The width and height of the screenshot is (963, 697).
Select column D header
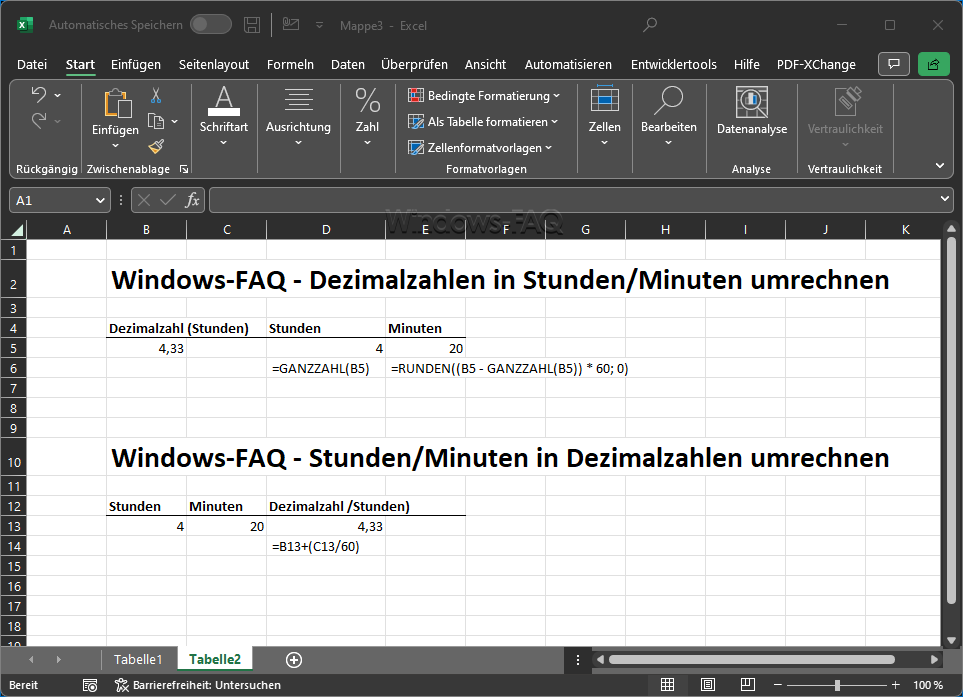tap(326, 230)
